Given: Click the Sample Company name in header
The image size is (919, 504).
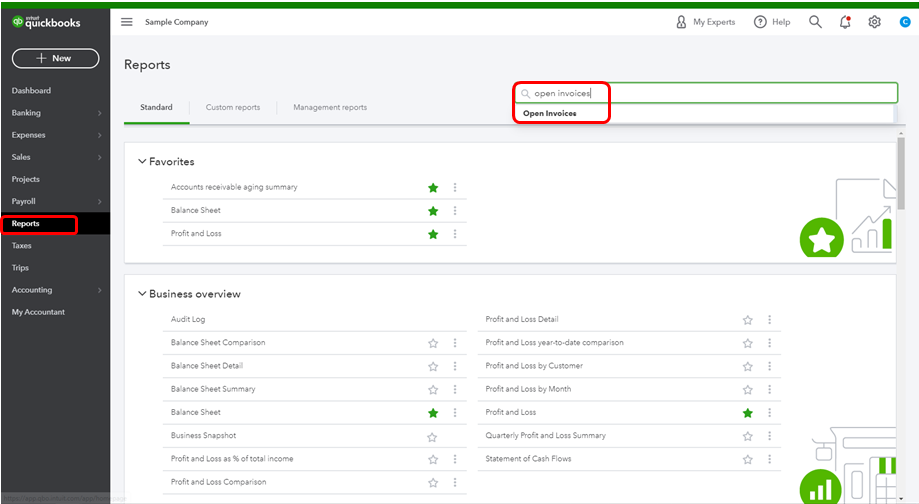Looking at the screenshot, I should click(176, 22).
